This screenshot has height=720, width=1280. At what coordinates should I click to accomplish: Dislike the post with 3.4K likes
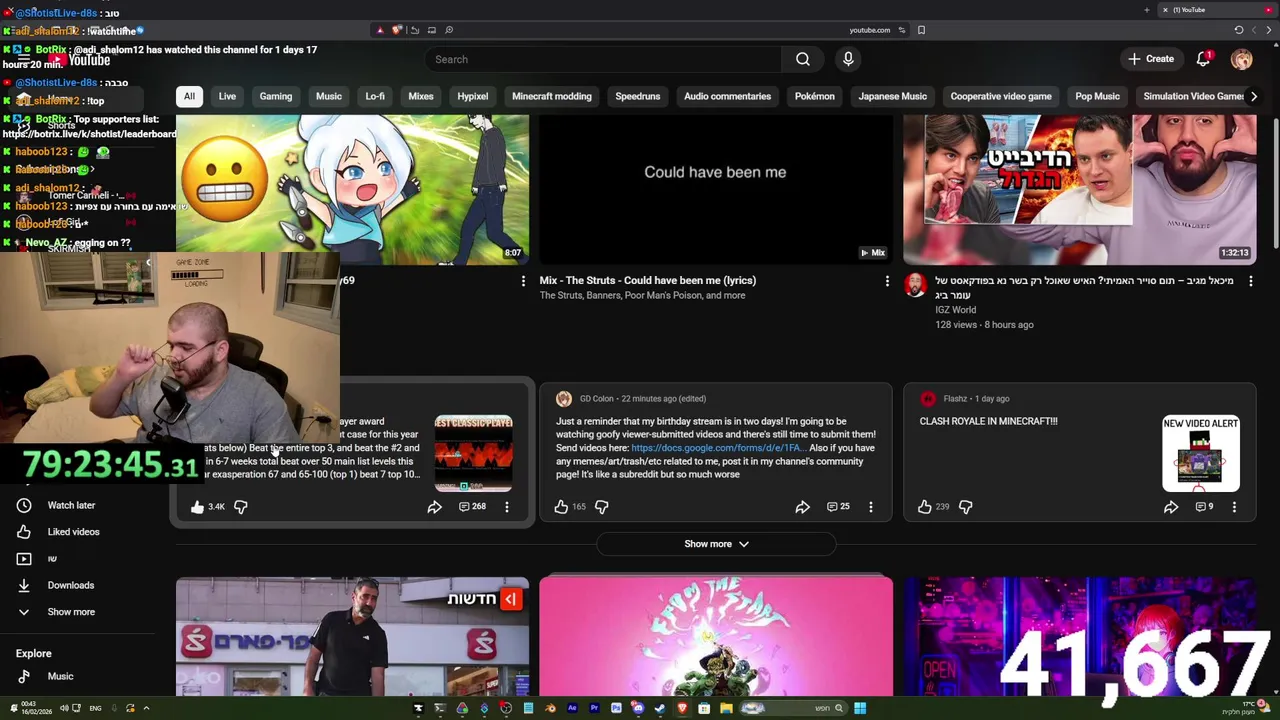240,507
